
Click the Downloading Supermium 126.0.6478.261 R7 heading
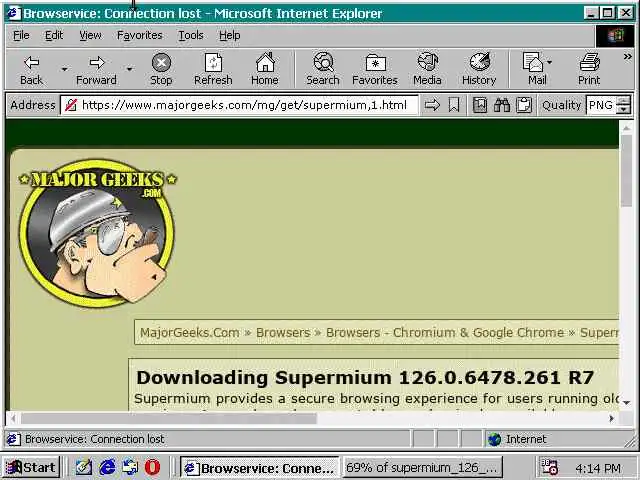[365, 378]
